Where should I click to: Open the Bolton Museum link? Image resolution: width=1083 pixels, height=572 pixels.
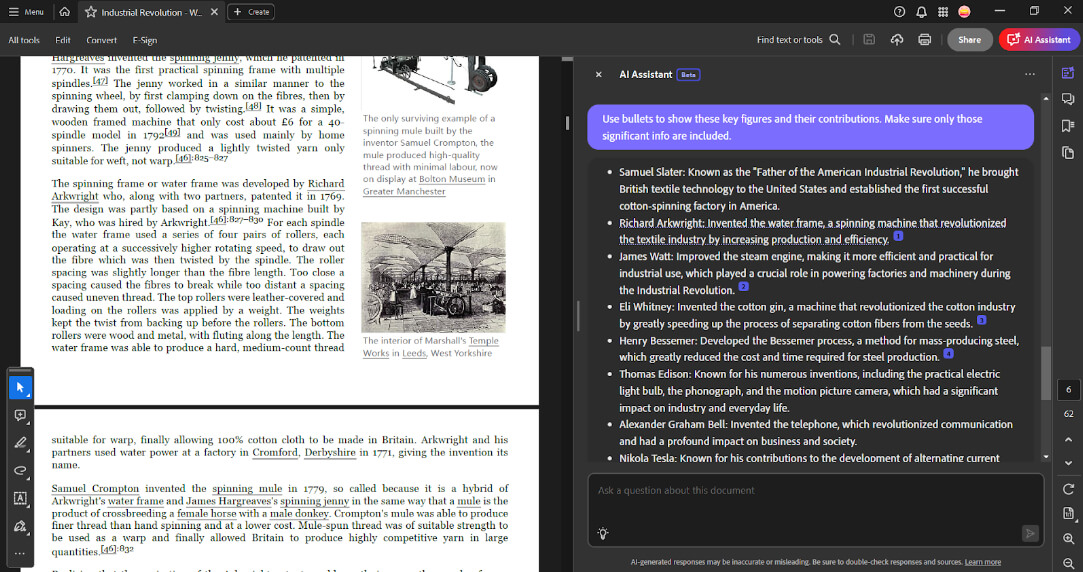[452, 179]
